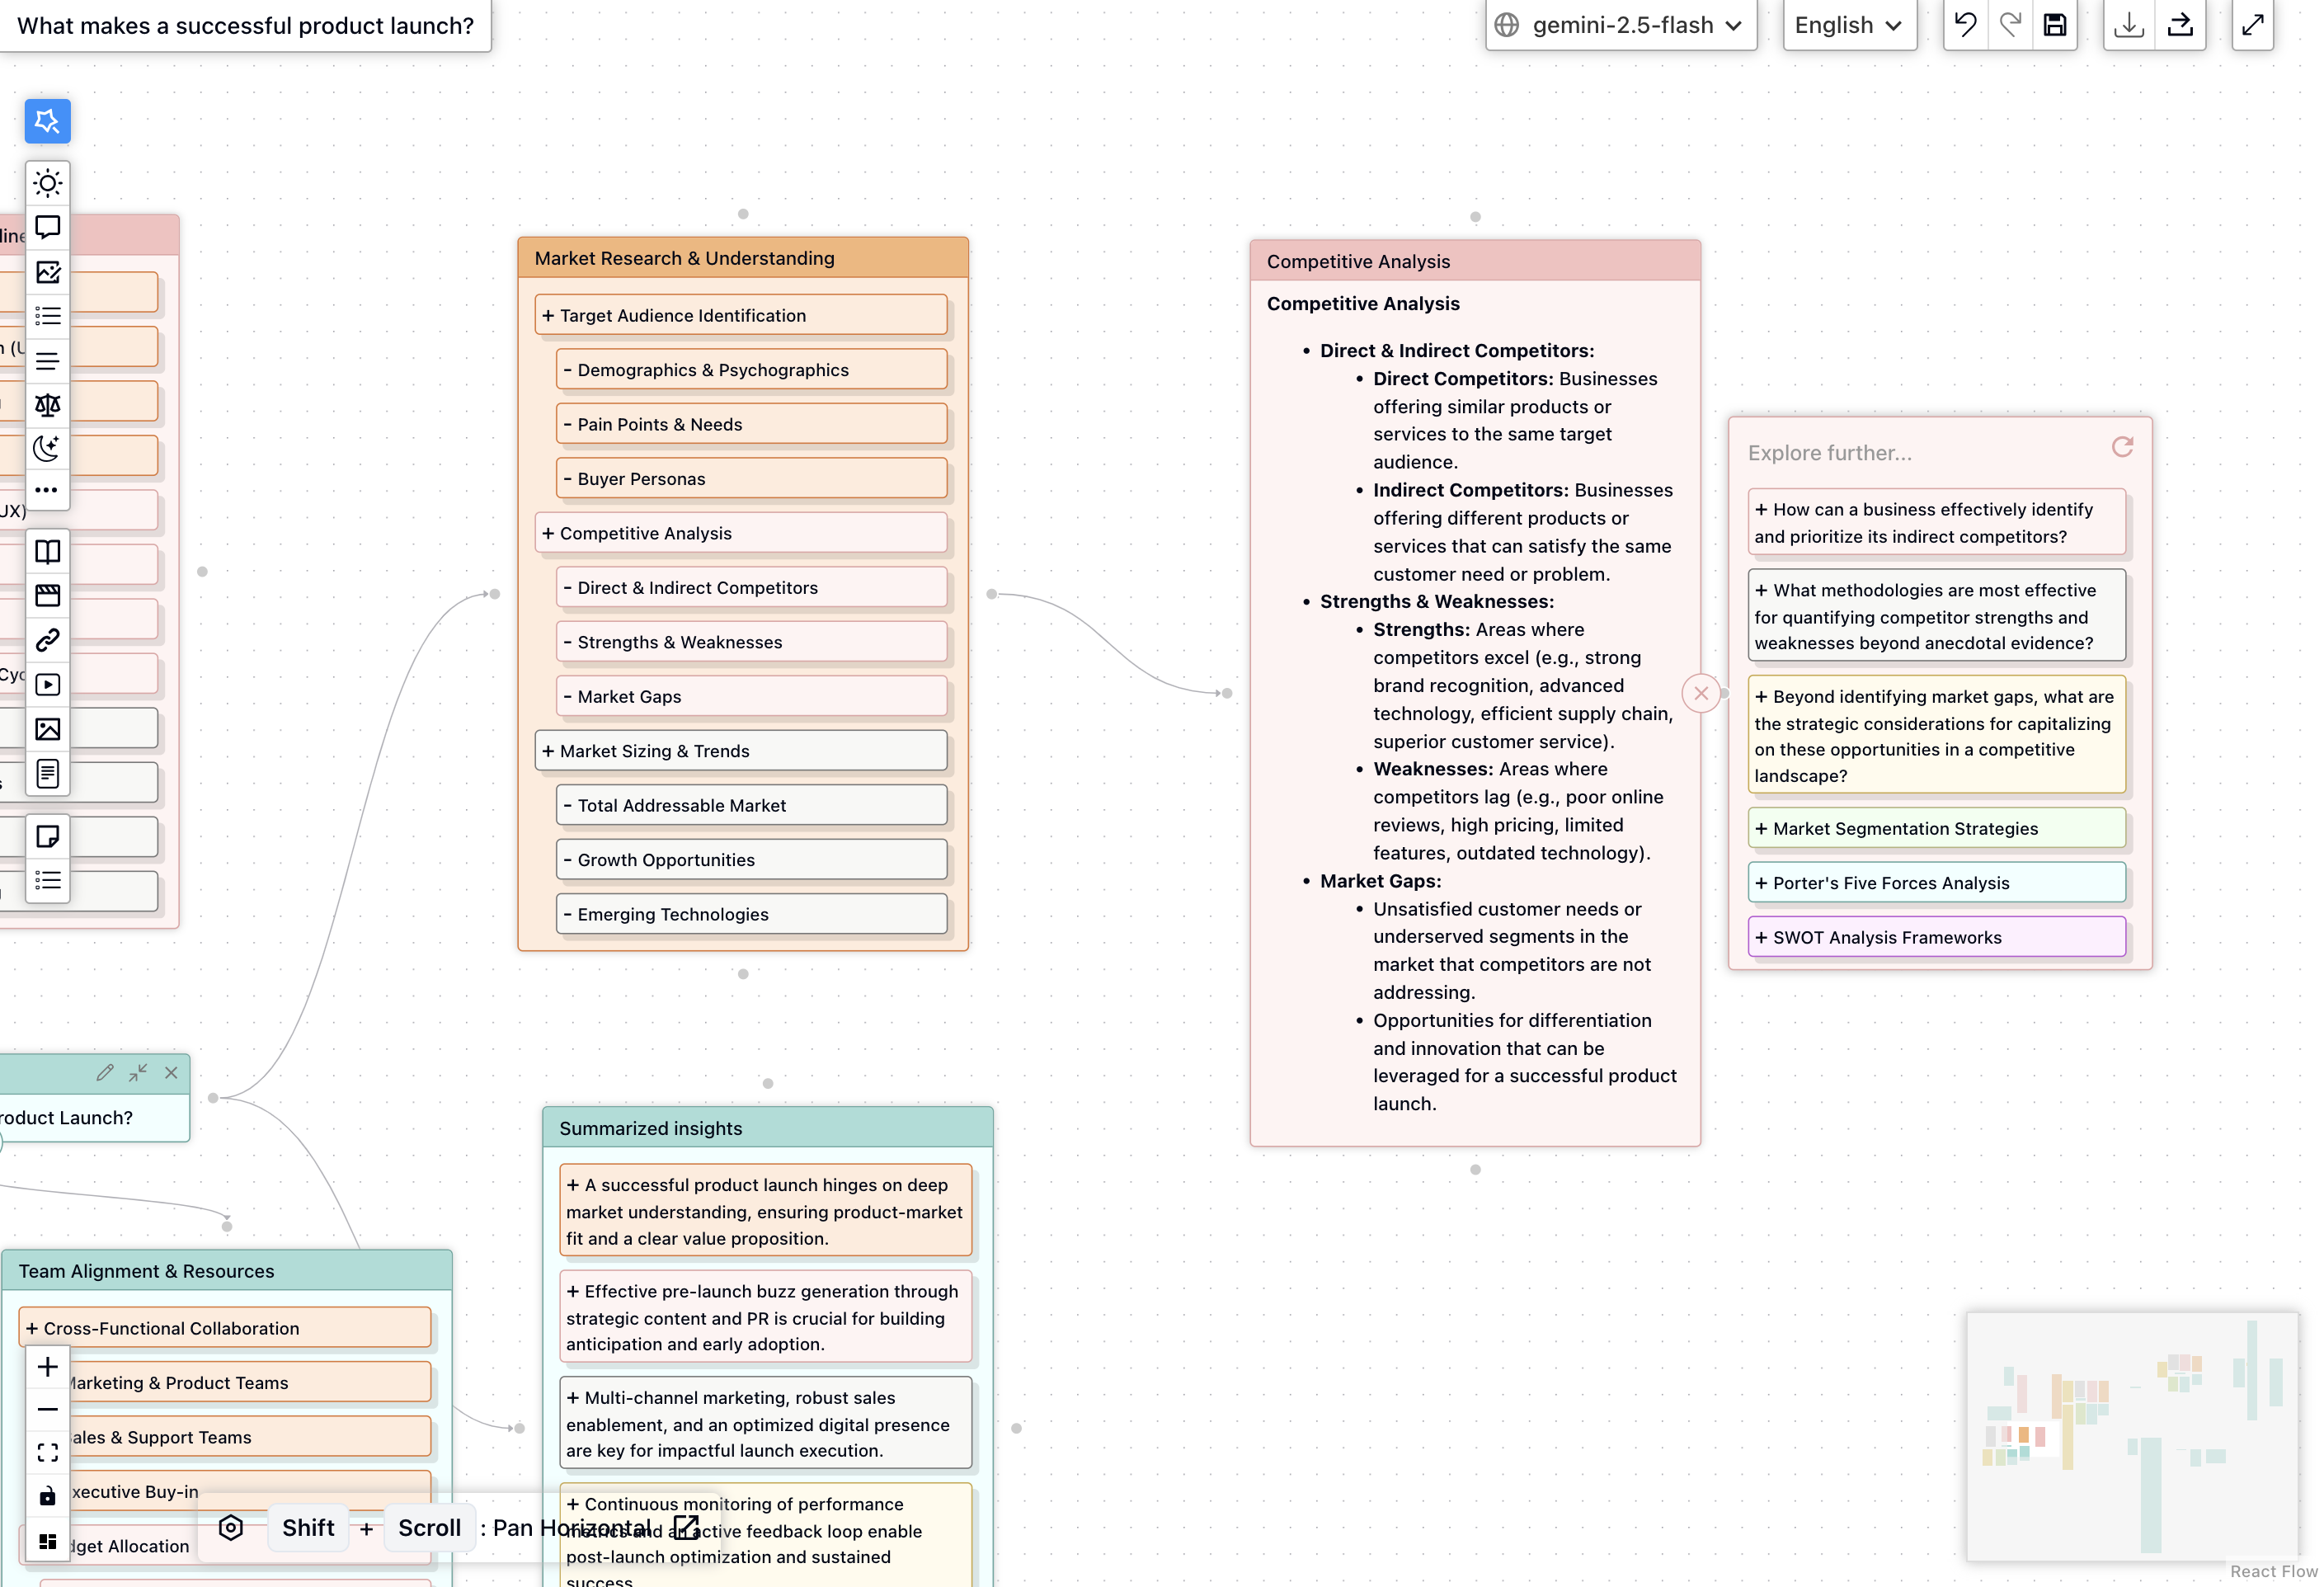Click the undo arrow in the top toolbar
The image size is (2324, 1587).
click(x=1965, y=25)
